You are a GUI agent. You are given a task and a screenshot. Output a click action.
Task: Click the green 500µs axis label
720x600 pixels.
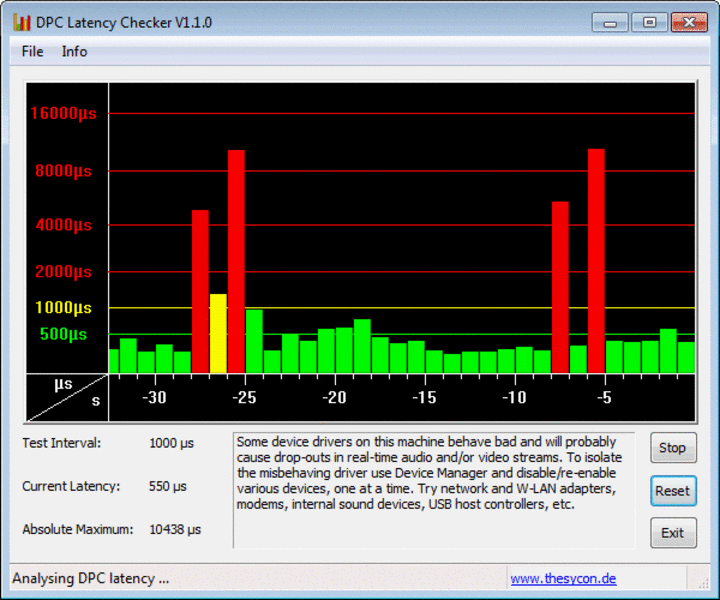tap(63, 334)
